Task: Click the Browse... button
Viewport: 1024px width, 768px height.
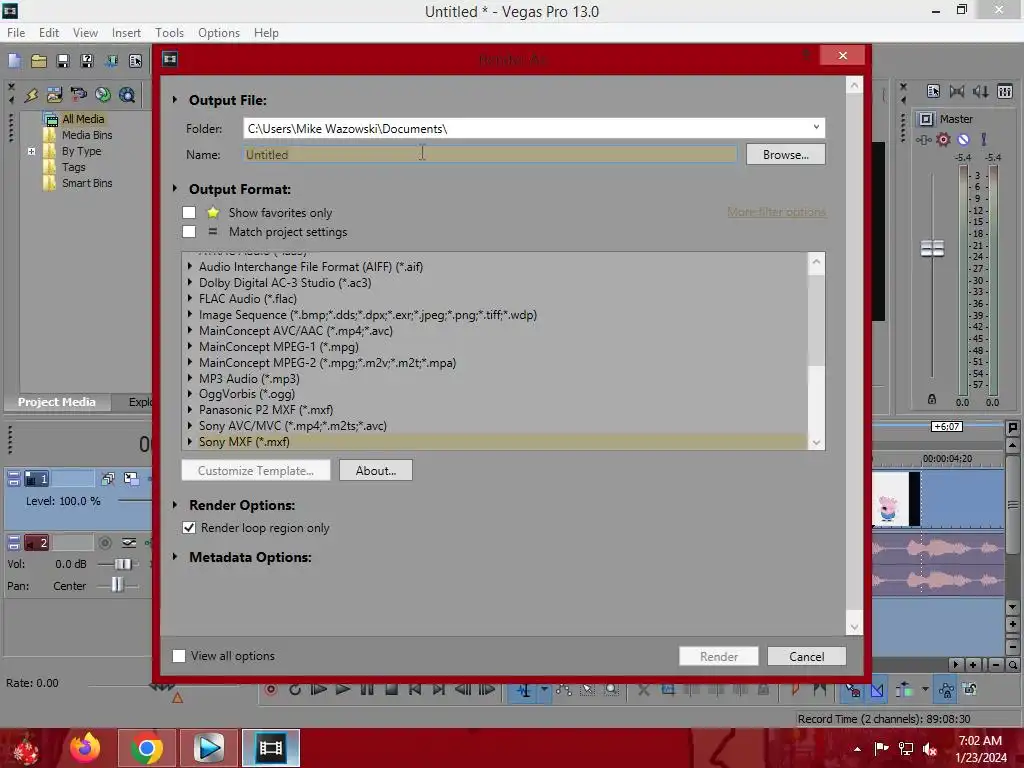Action: [x=786, y=155]
